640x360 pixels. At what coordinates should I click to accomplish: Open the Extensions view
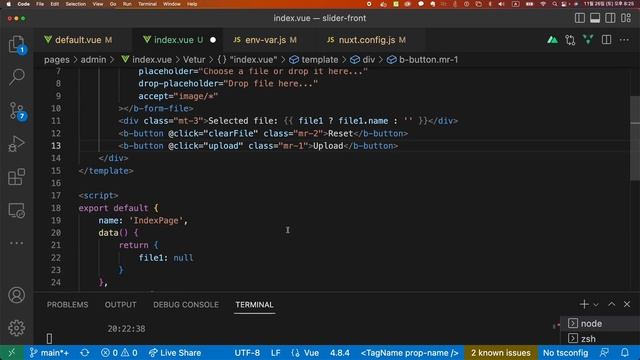tap(16, 177)
